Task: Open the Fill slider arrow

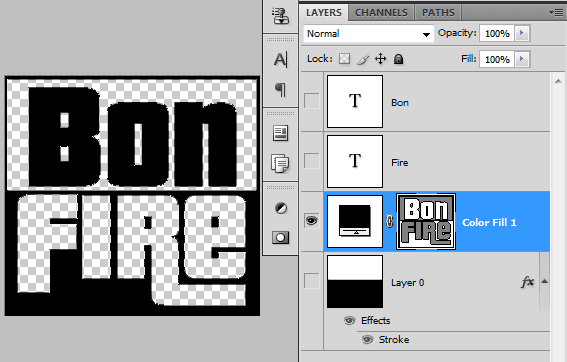Action: pyautogui.click(x=521, y=59)
